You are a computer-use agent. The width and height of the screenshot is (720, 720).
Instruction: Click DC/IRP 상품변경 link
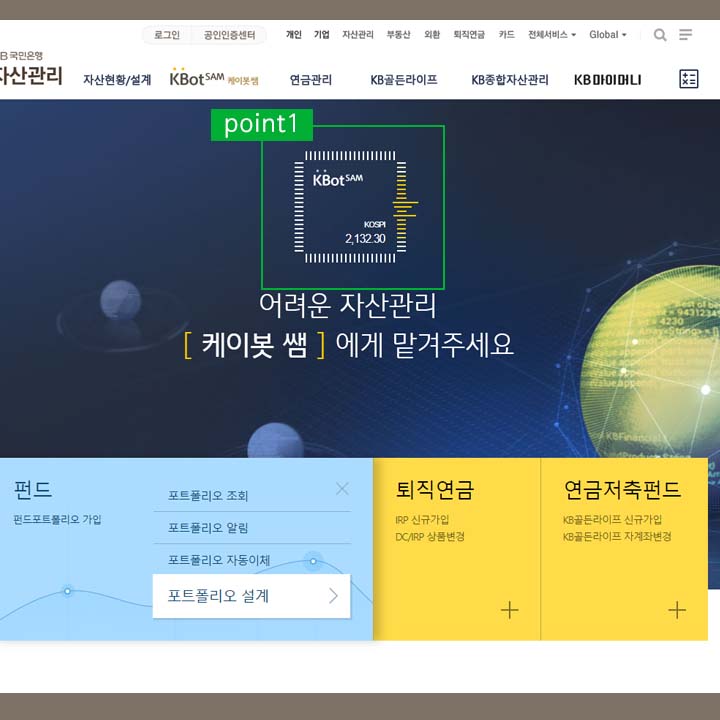430,536
